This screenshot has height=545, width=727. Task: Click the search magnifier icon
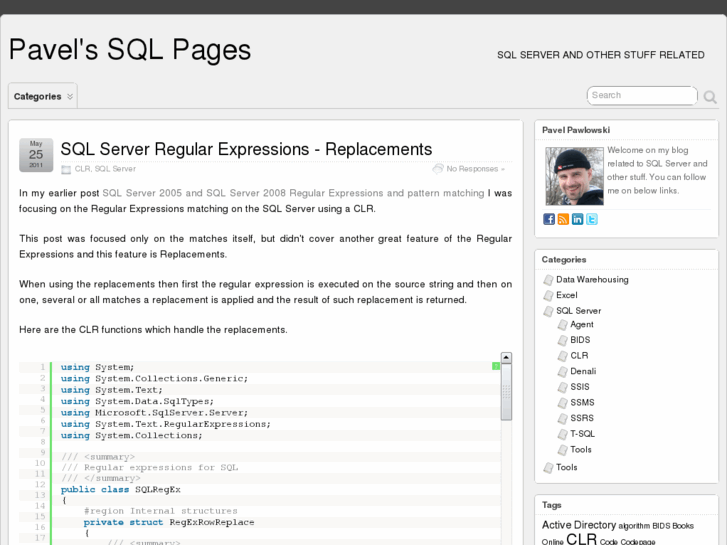(709, 97)
